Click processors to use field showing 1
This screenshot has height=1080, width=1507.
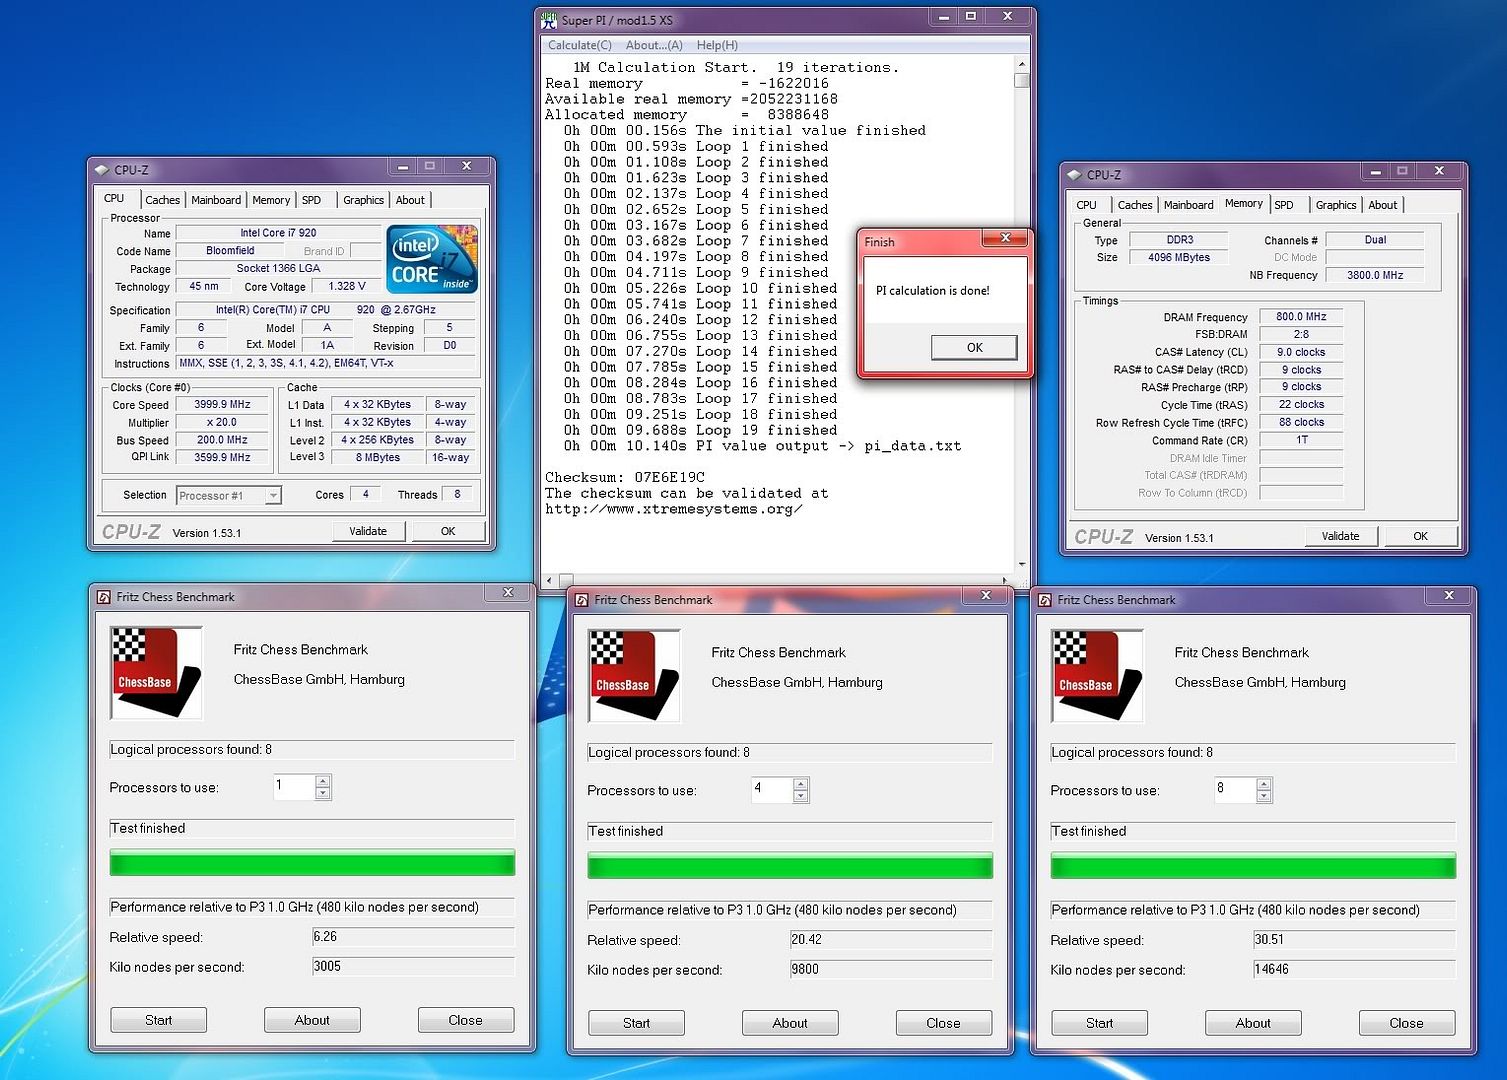(294, 787)
